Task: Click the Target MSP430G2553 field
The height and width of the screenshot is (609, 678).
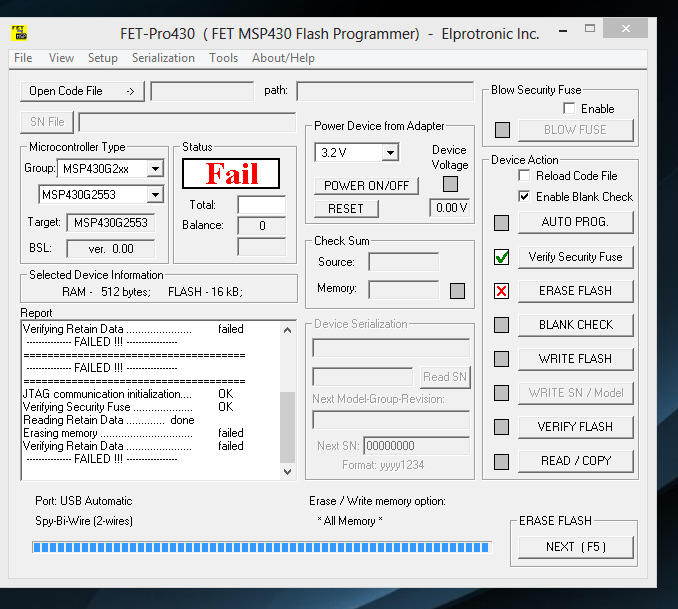Action: (111, 223)
